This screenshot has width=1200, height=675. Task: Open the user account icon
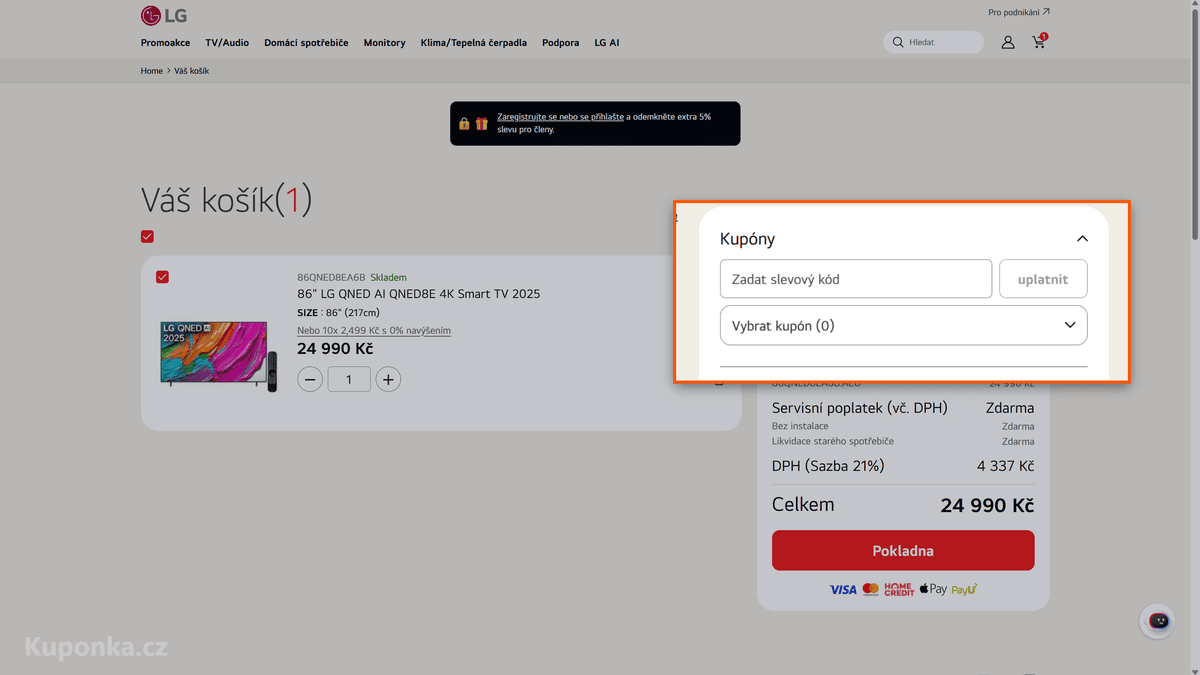point(1008,42)
